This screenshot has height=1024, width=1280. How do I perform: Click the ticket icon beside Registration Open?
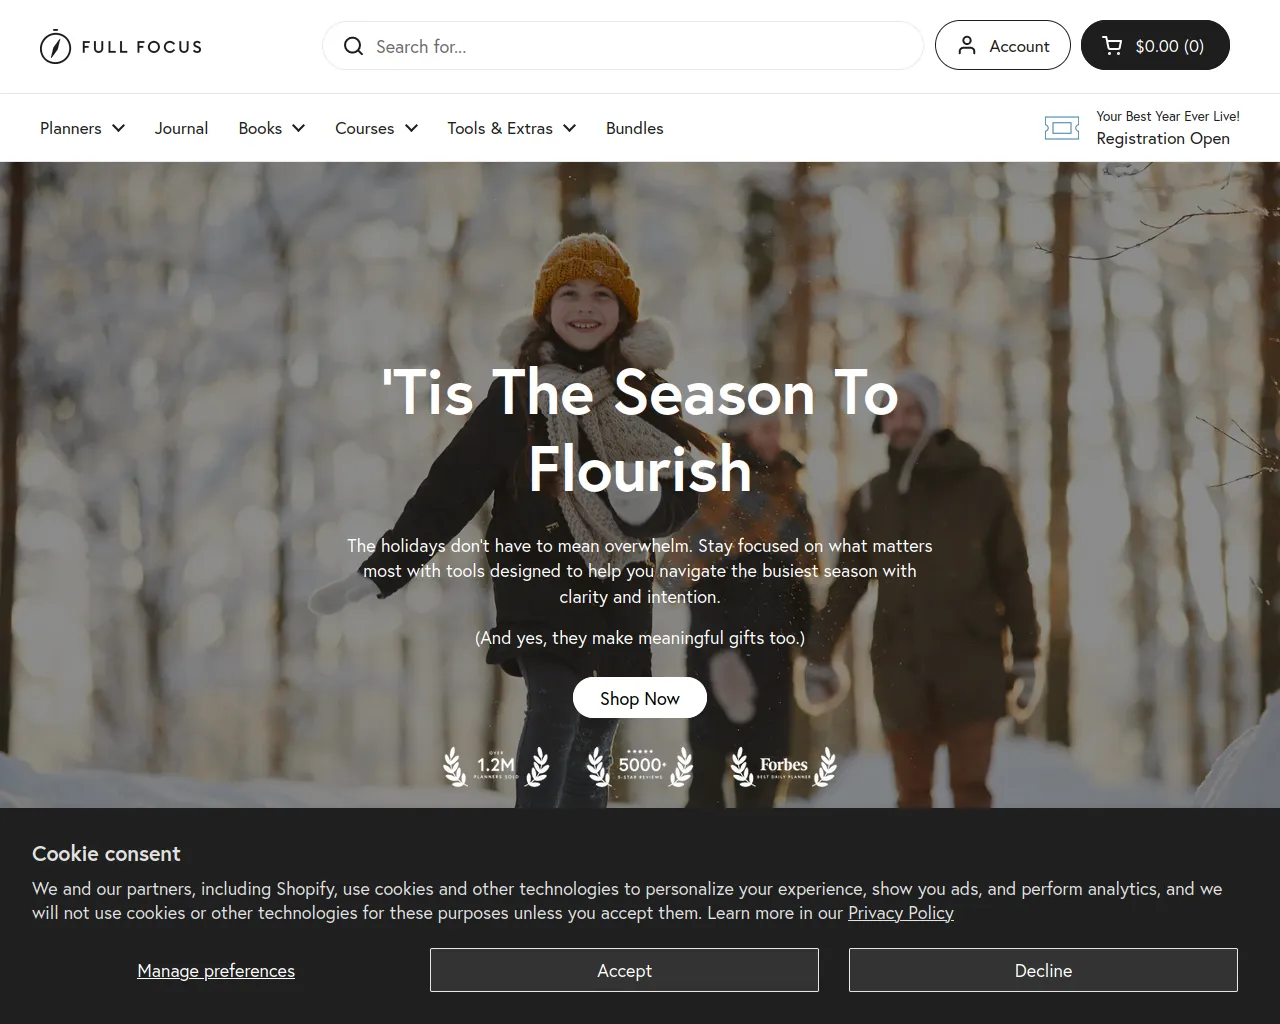point(1062,128)
